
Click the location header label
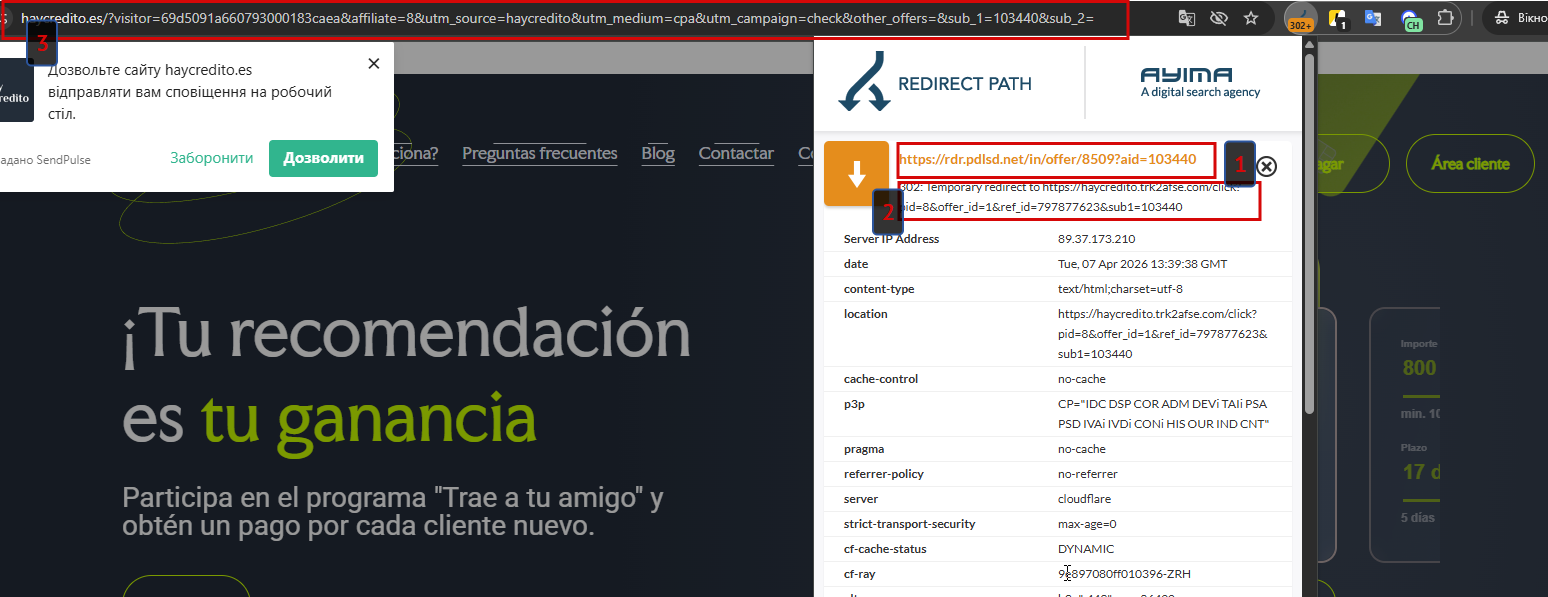pyautogui.click(x=865, y=314)
